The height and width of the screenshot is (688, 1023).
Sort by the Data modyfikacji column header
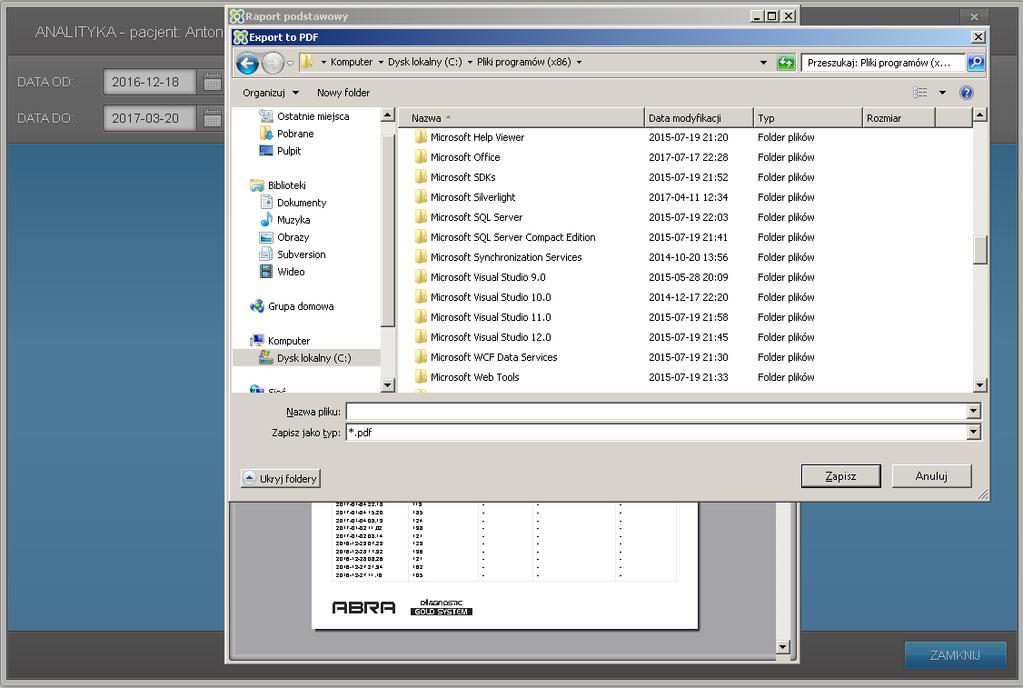tap(698, 118)
